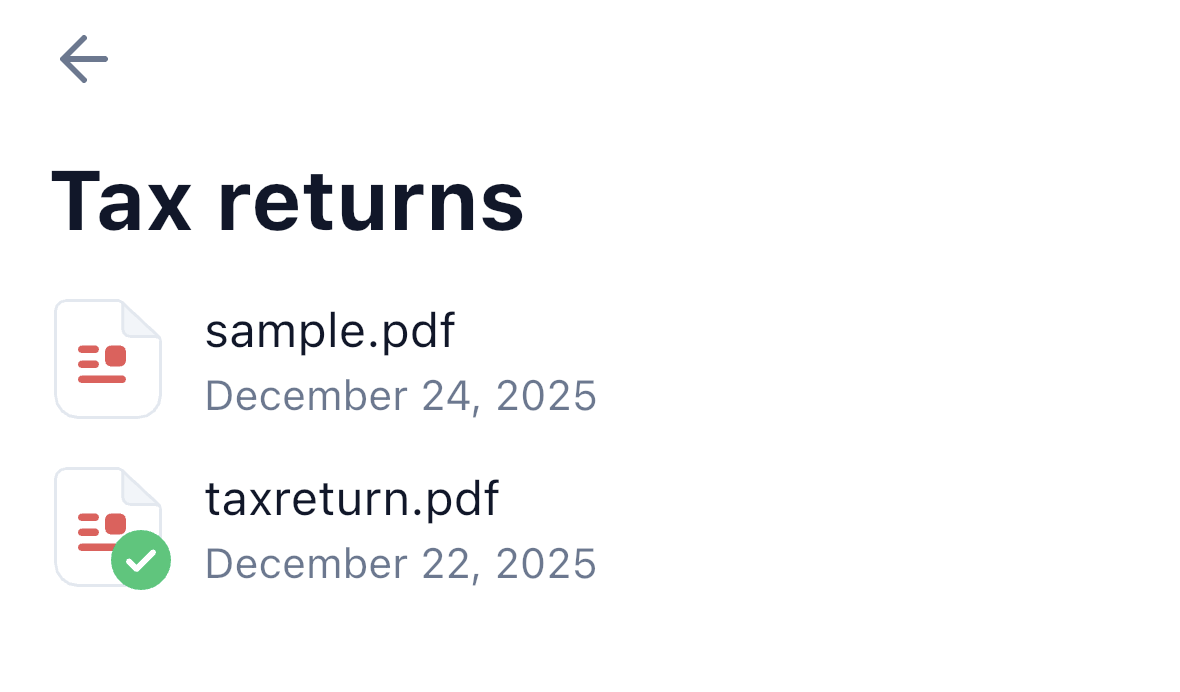Image resolution: width=1180 pixels, height=692 pixels.
Task: Click the word "returns" in the heading
Action: pos(370,203)
